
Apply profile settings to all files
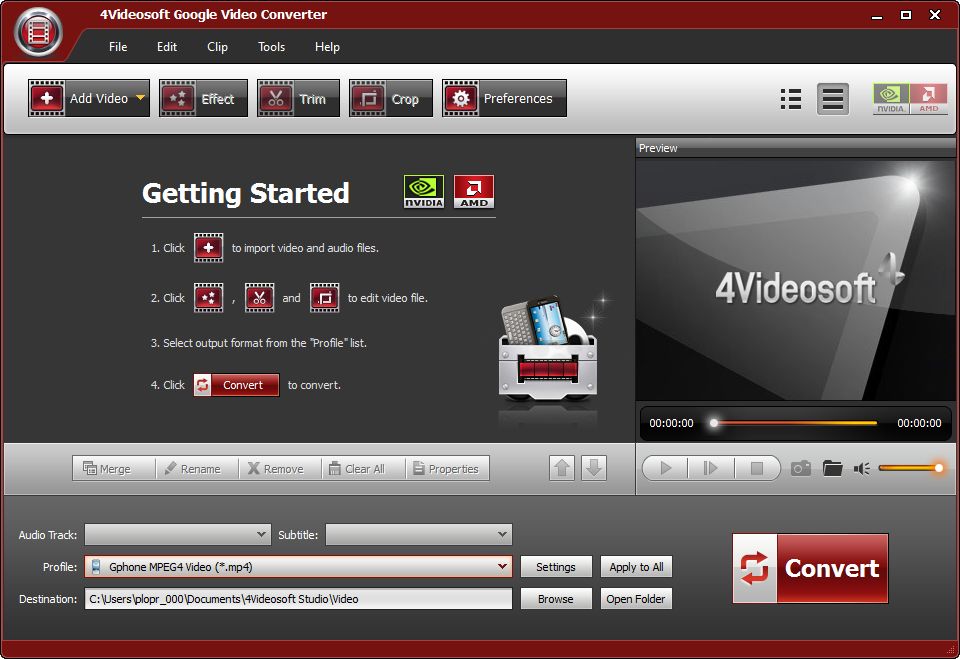636,566
